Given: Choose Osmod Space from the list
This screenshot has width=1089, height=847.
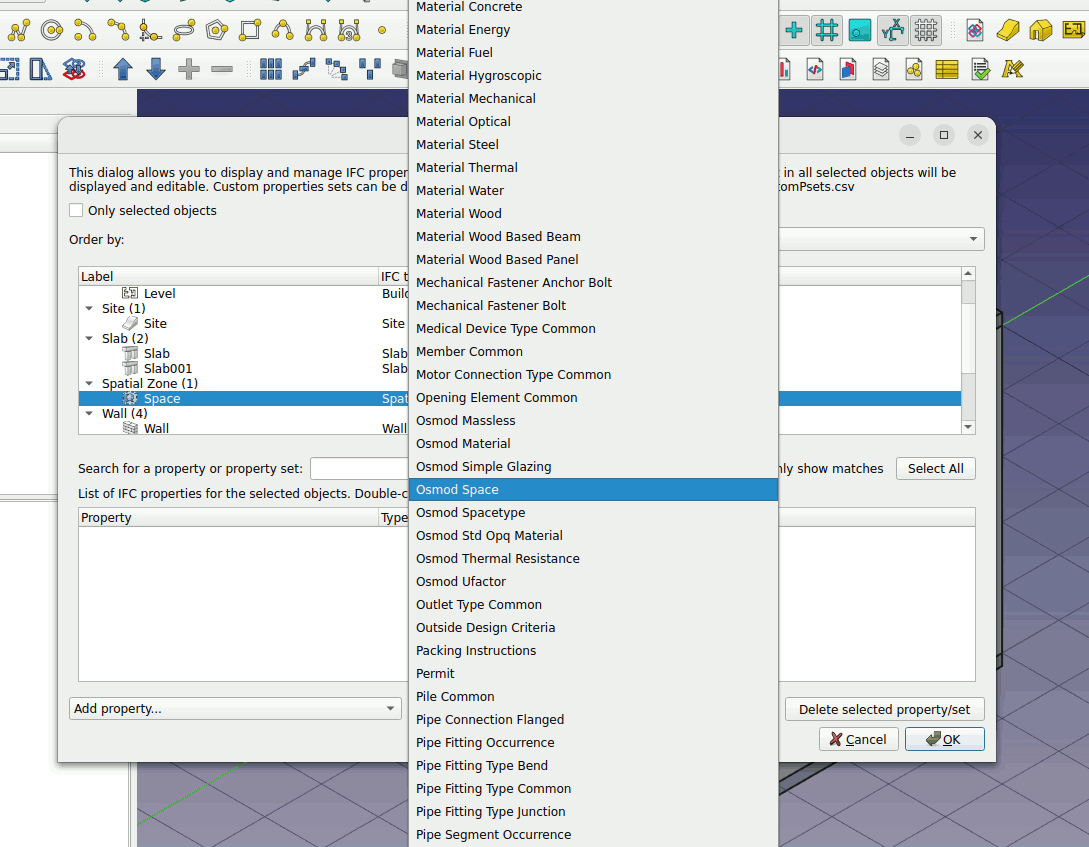Looking at the screenshot, I should coord(457,490).
